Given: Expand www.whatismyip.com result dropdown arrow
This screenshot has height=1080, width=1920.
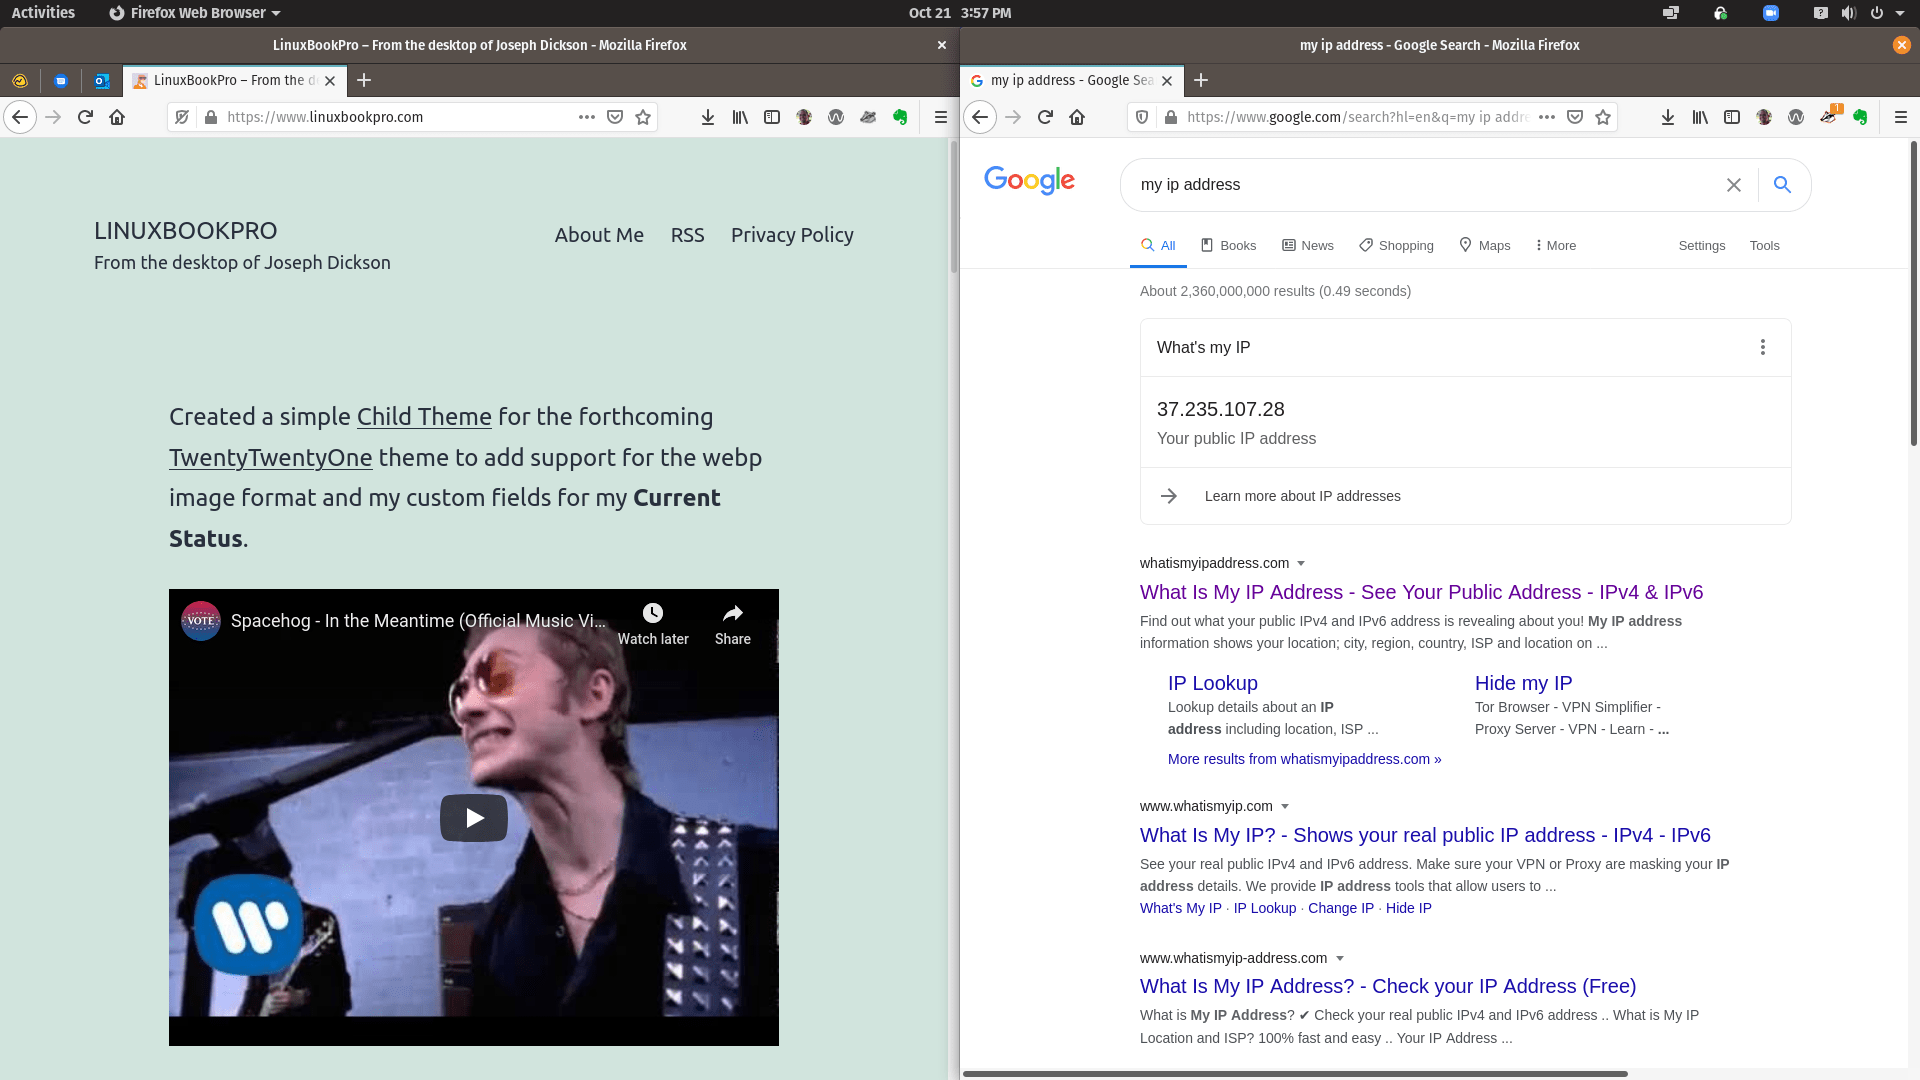Looking at the screenshot, I should click(1285, 807).
